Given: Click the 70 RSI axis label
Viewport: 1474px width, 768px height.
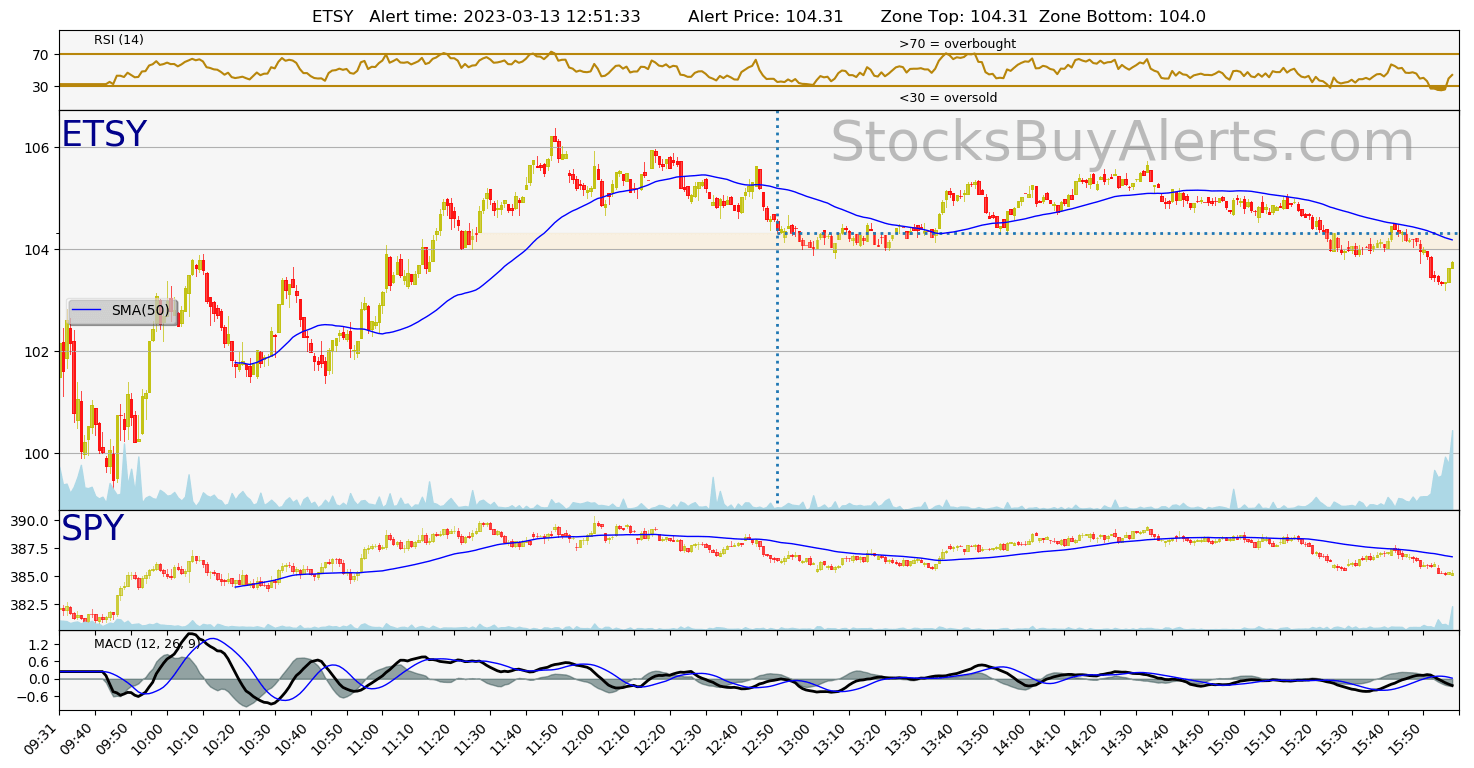Looking at the screenshot, I should pyautogui.click(x=41, y=55).
